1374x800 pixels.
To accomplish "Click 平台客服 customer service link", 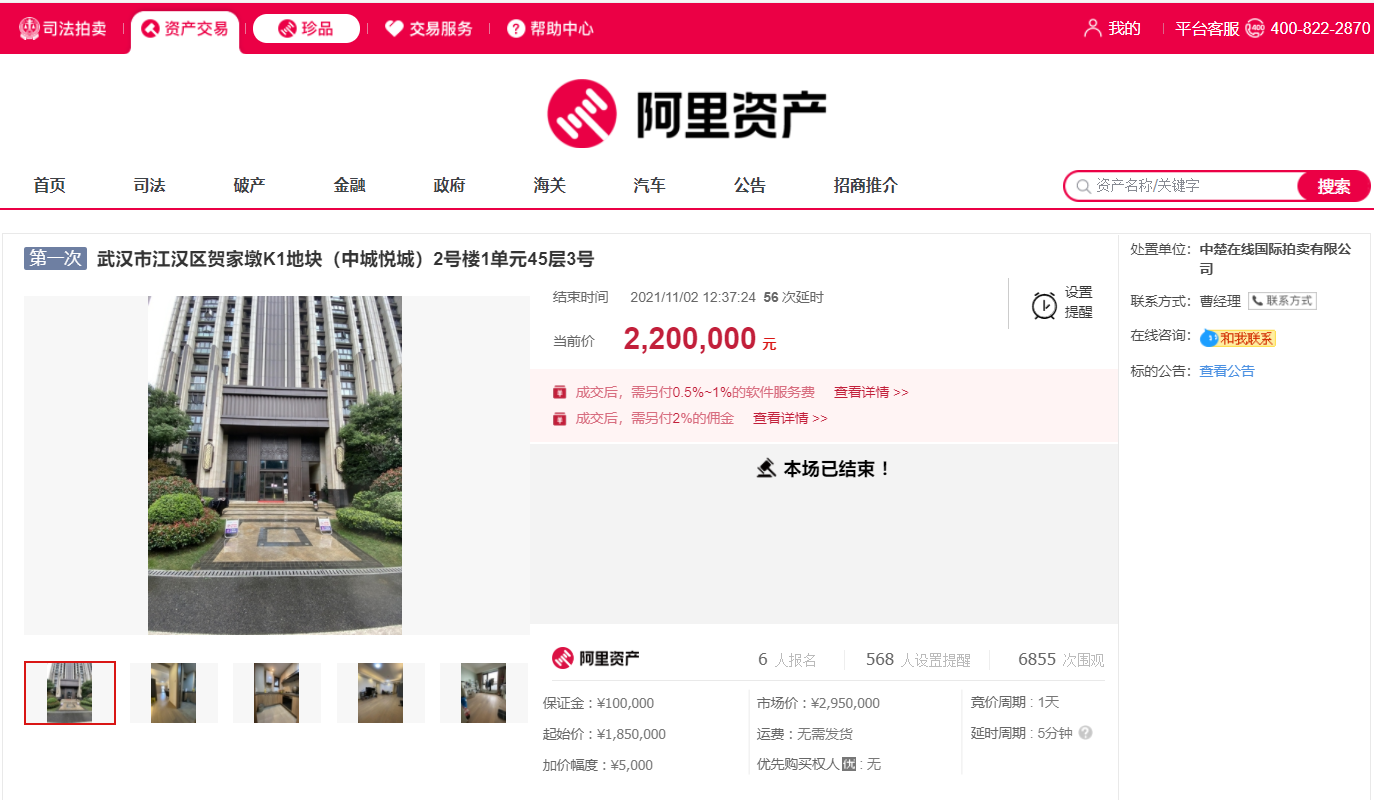I will (1207, 29).
